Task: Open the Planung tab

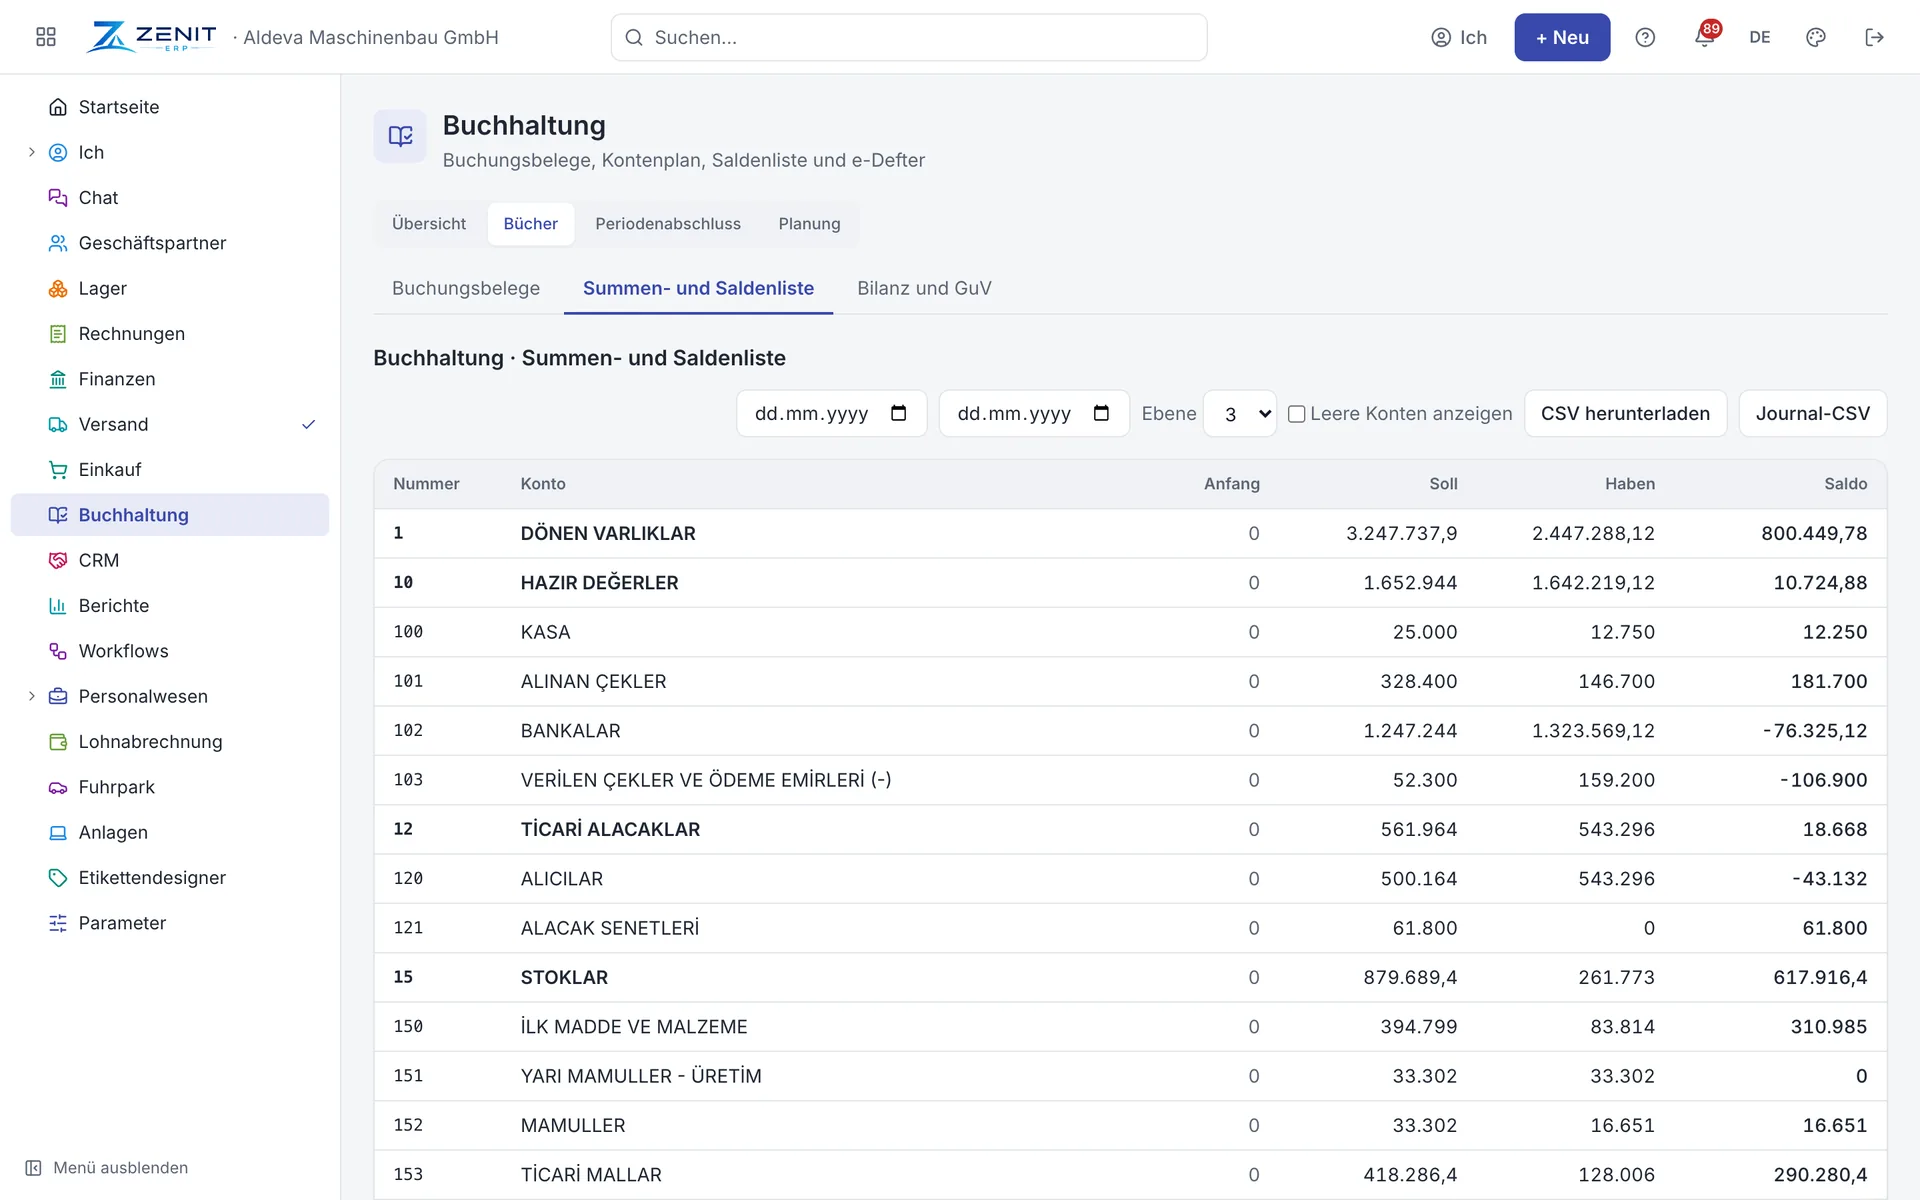Action: point(809,224)
